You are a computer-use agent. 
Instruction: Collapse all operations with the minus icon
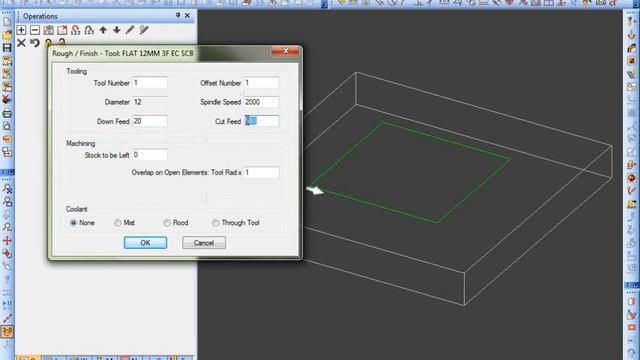click(35, 30)
